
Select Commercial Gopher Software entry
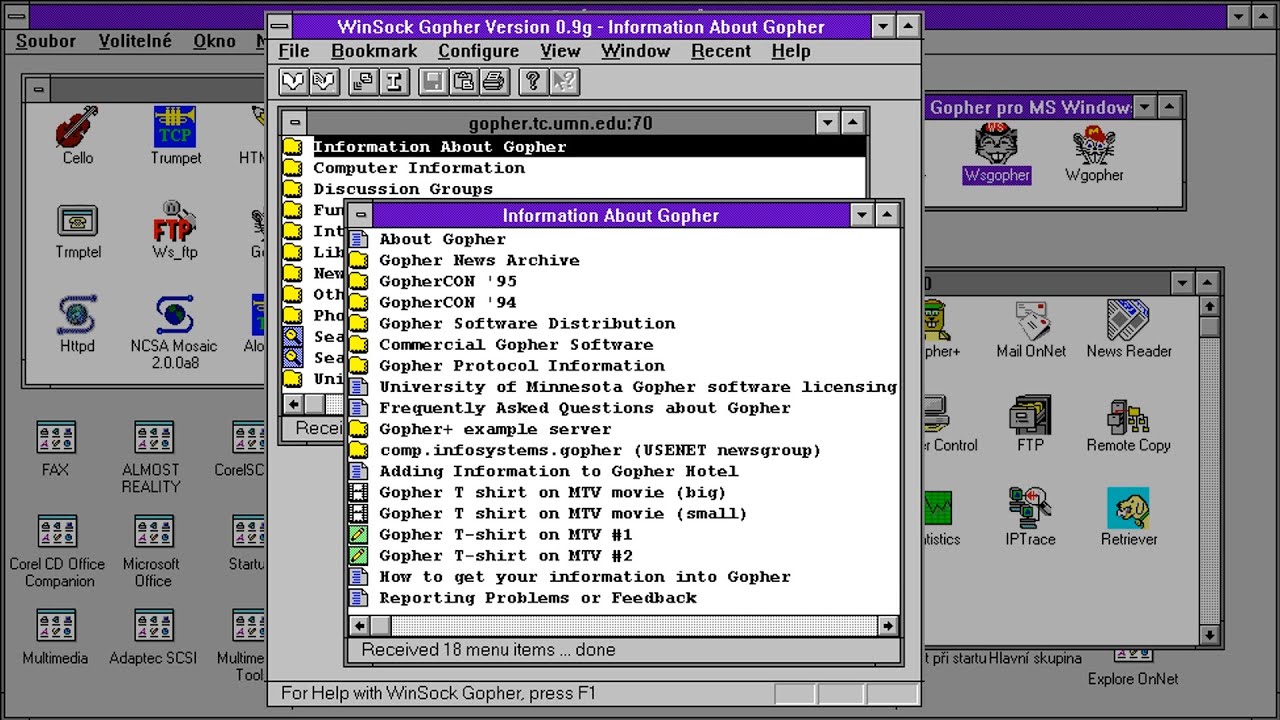pyautogui.click(x=516, y=344)
